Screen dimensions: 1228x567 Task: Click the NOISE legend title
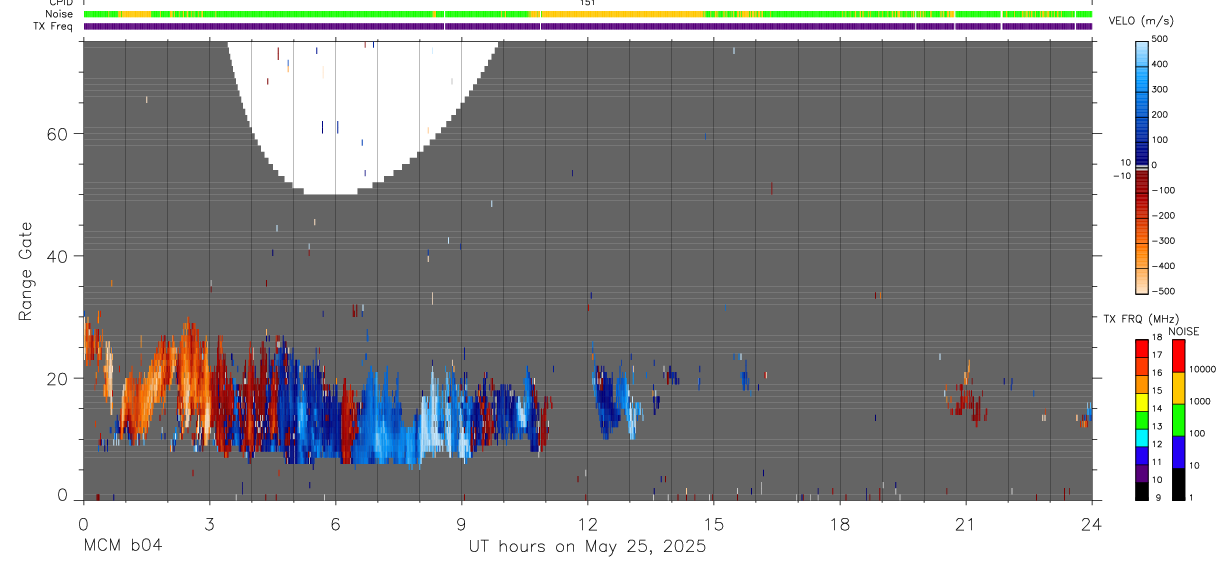point(1182,331)
